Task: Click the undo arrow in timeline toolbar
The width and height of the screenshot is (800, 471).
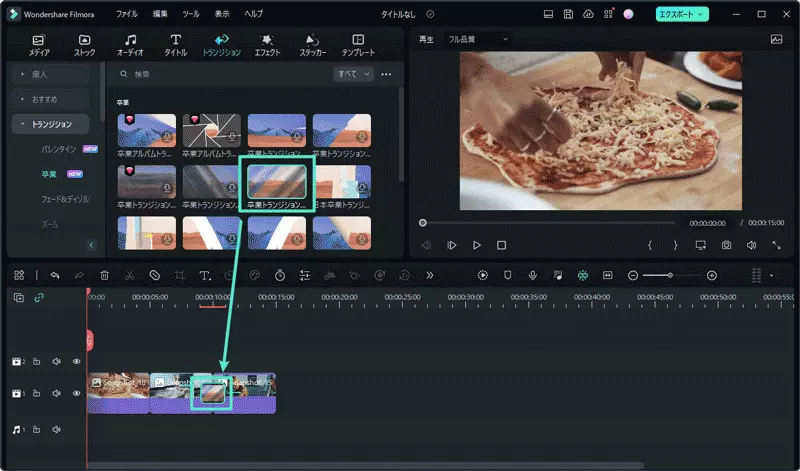Action: 55,275
